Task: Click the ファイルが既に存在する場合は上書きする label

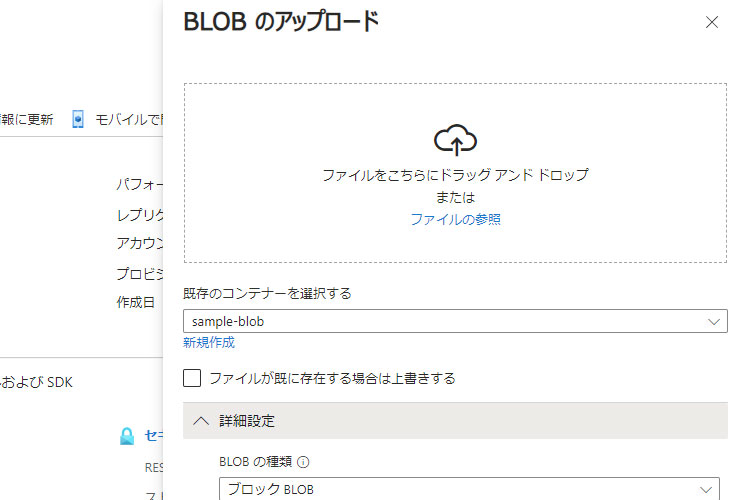Action: click(333, 378)
